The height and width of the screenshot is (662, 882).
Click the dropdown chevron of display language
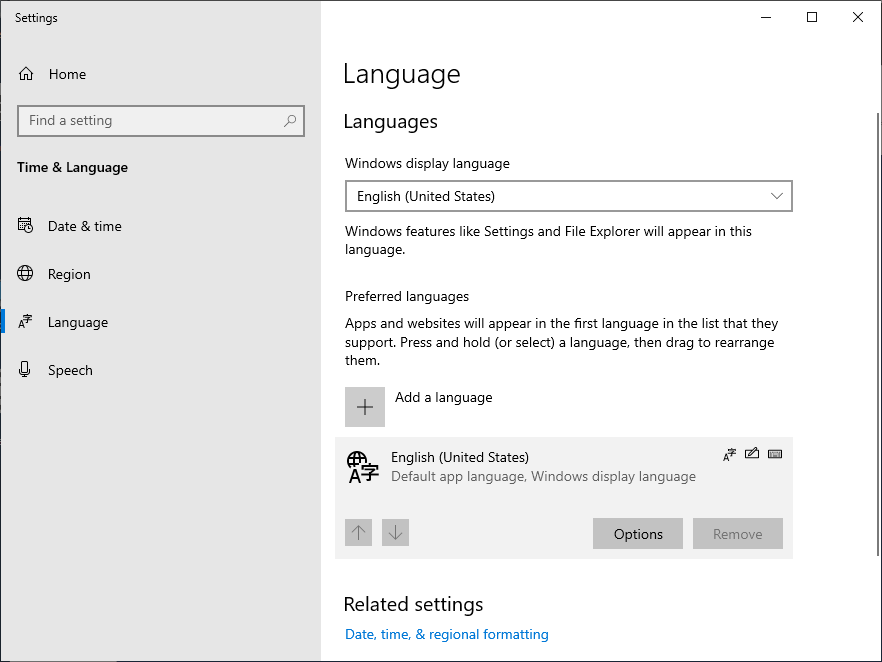click(777, 196)
